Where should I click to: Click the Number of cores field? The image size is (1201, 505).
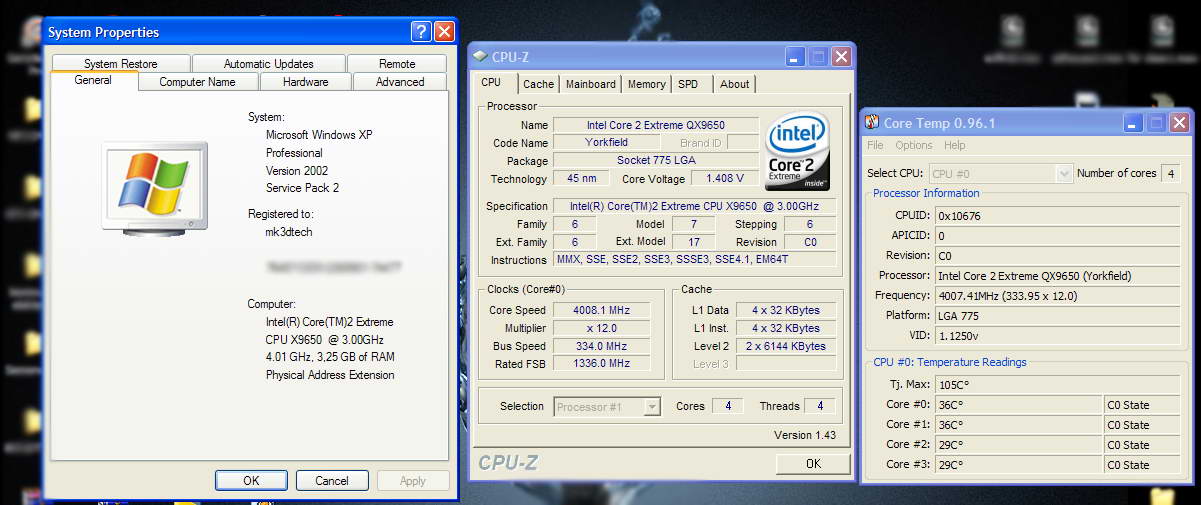point(1170,173)
